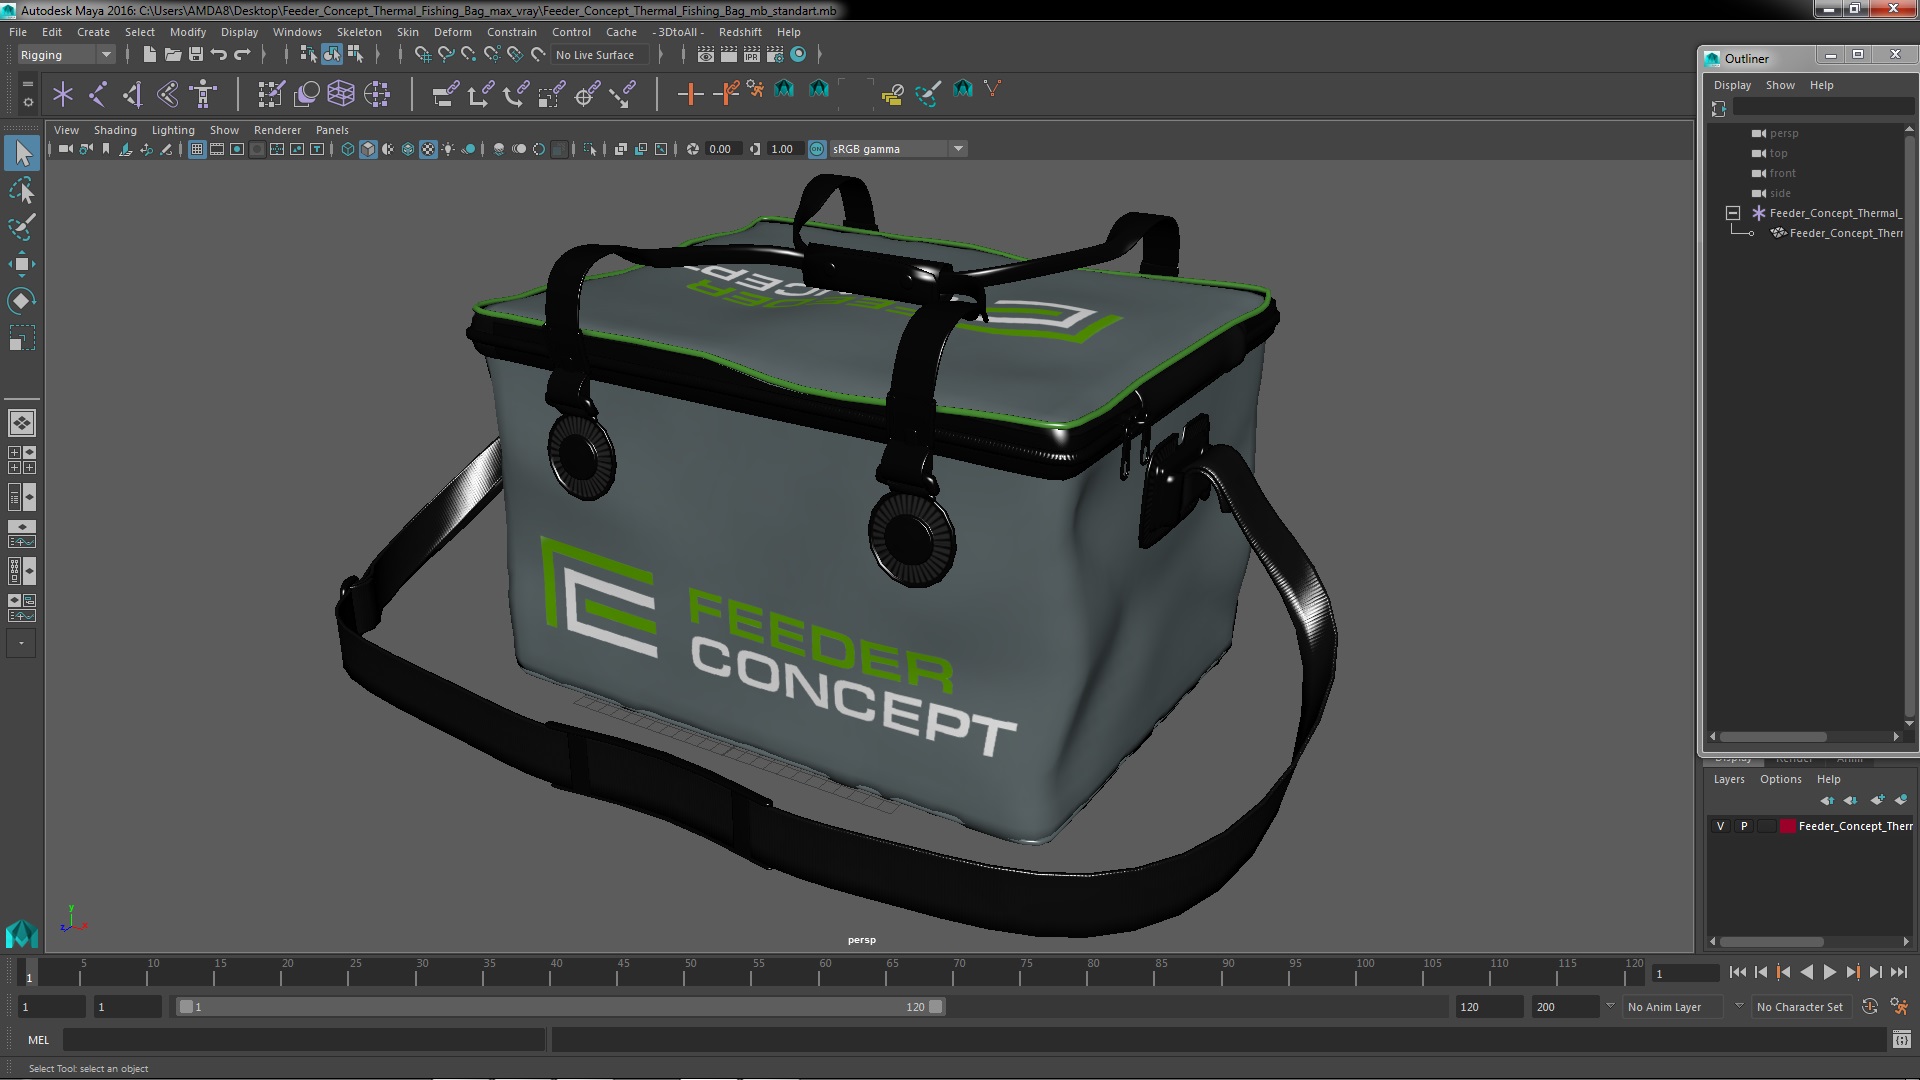Activate the Lasso select tool
The height and width of the screenshot is (1080, 1920).
coord(22,190)
